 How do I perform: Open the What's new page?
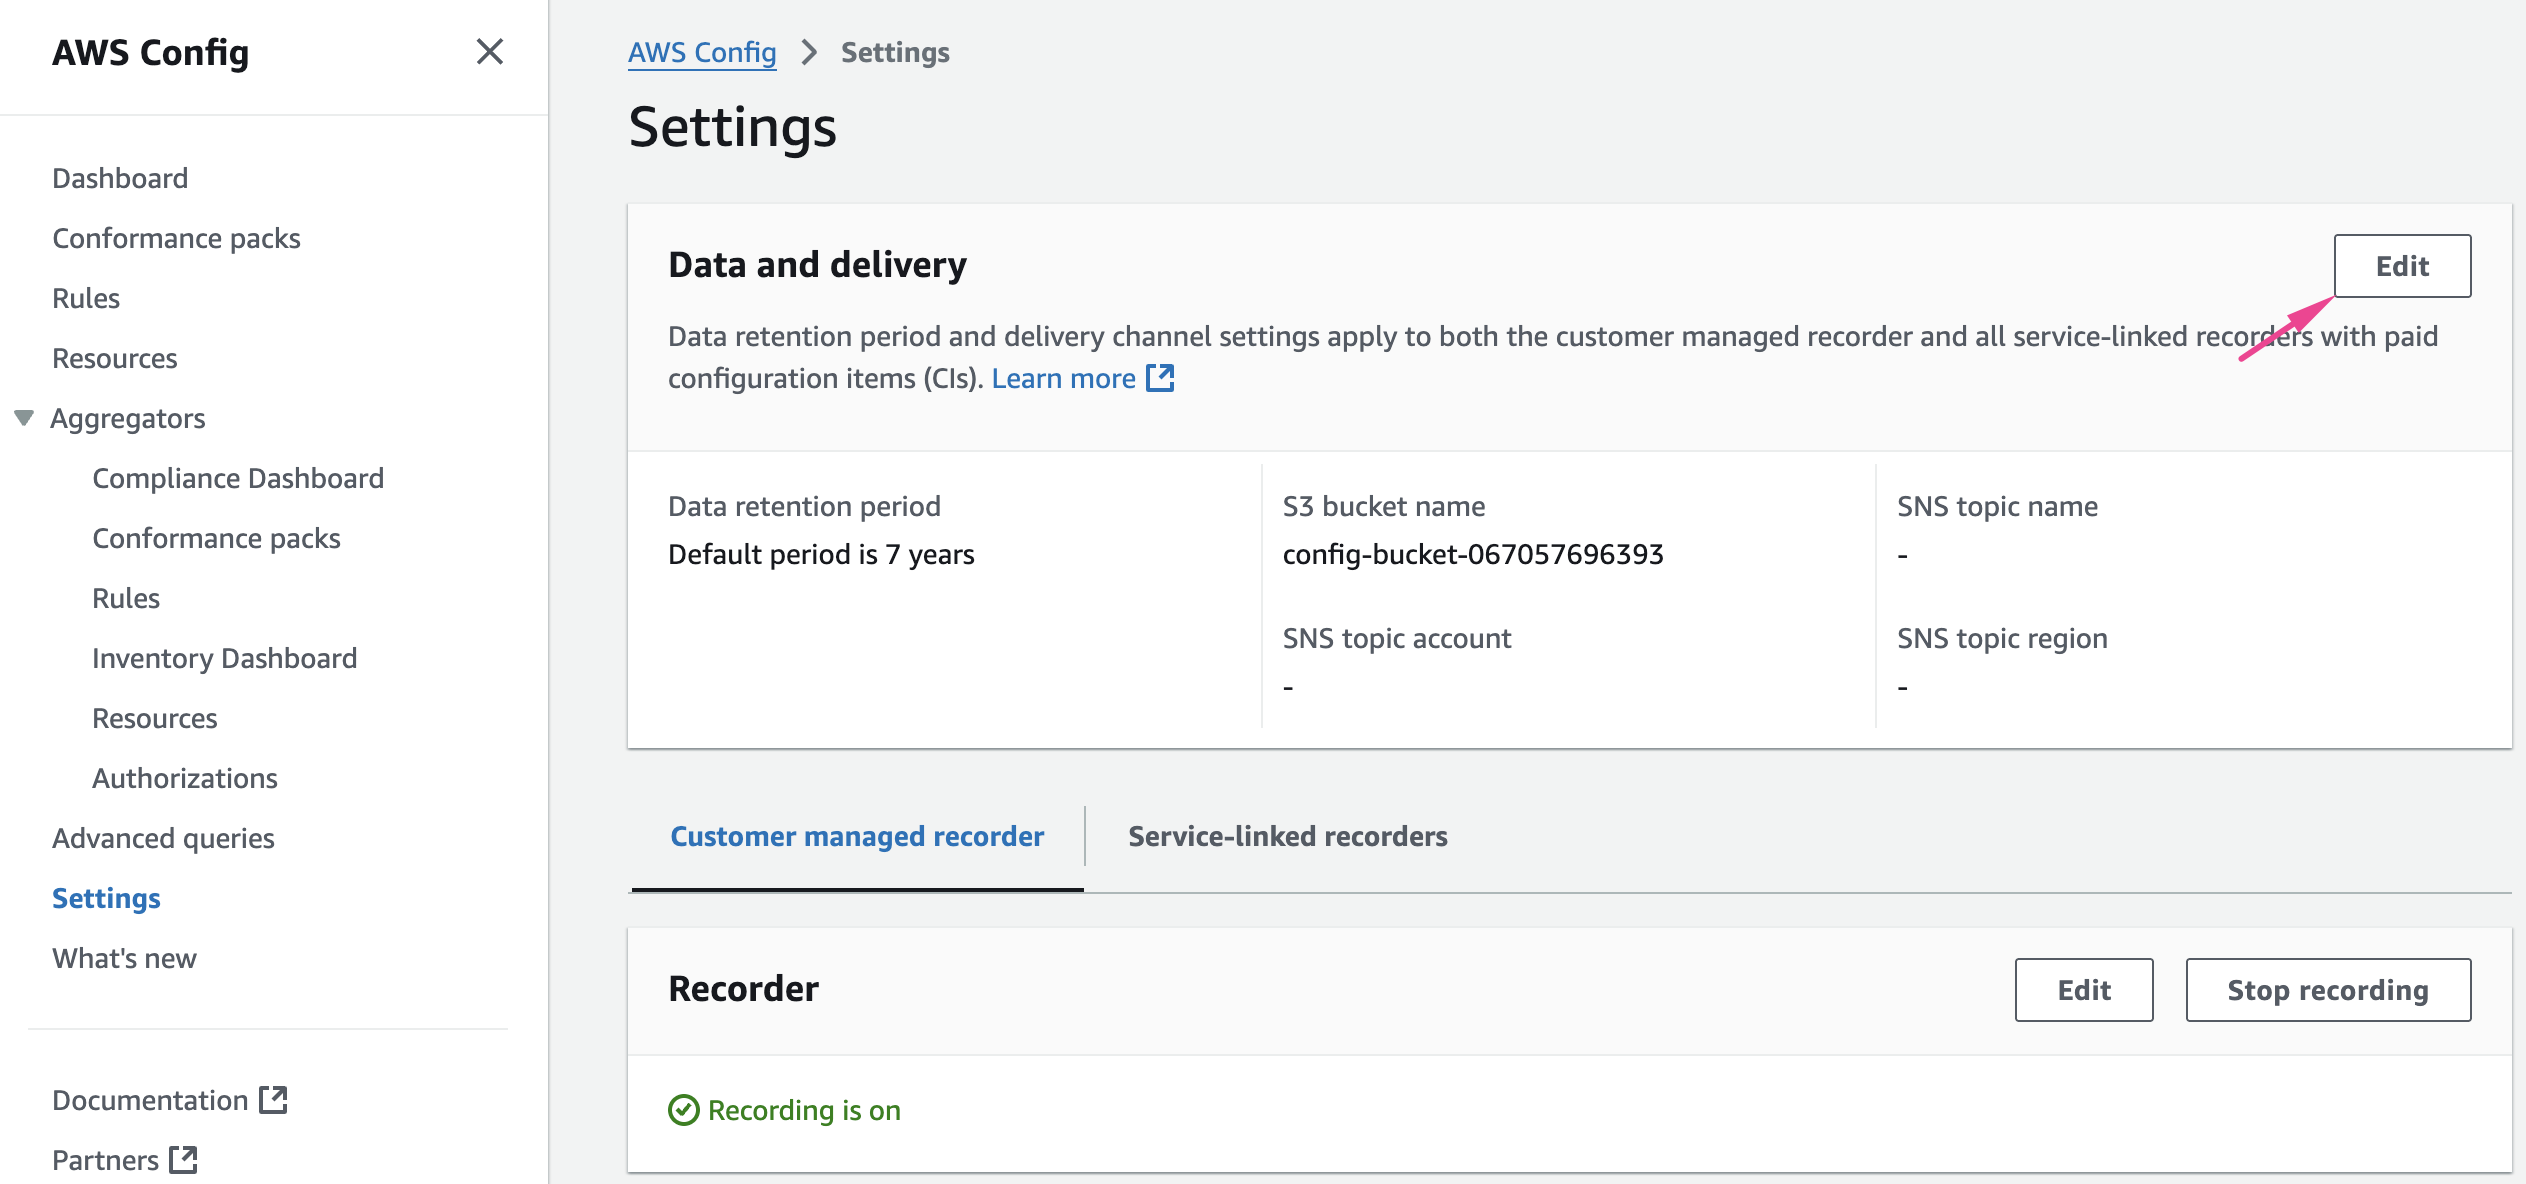[x=124, y=958]
